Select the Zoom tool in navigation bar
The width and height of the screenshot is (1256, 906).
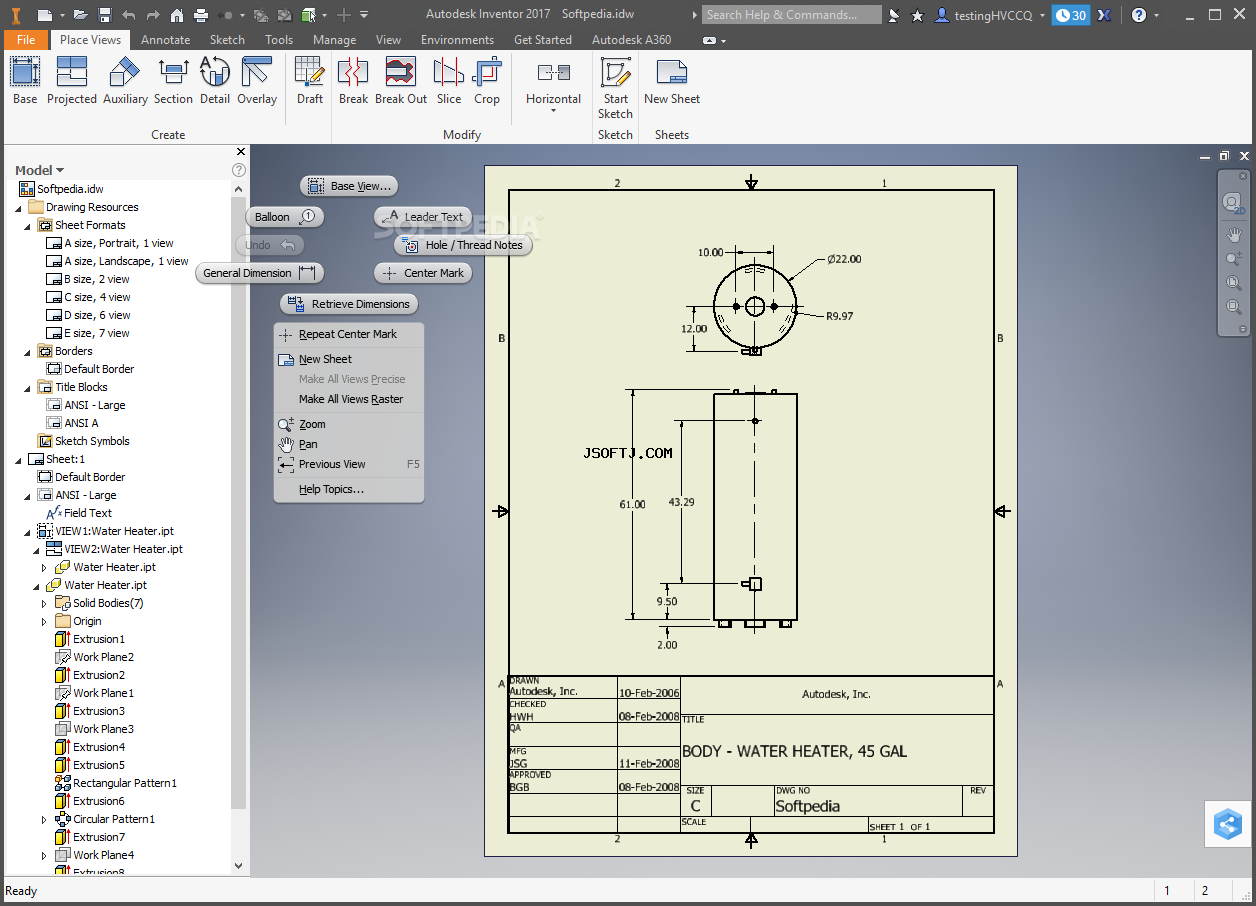coord(1233,259)
